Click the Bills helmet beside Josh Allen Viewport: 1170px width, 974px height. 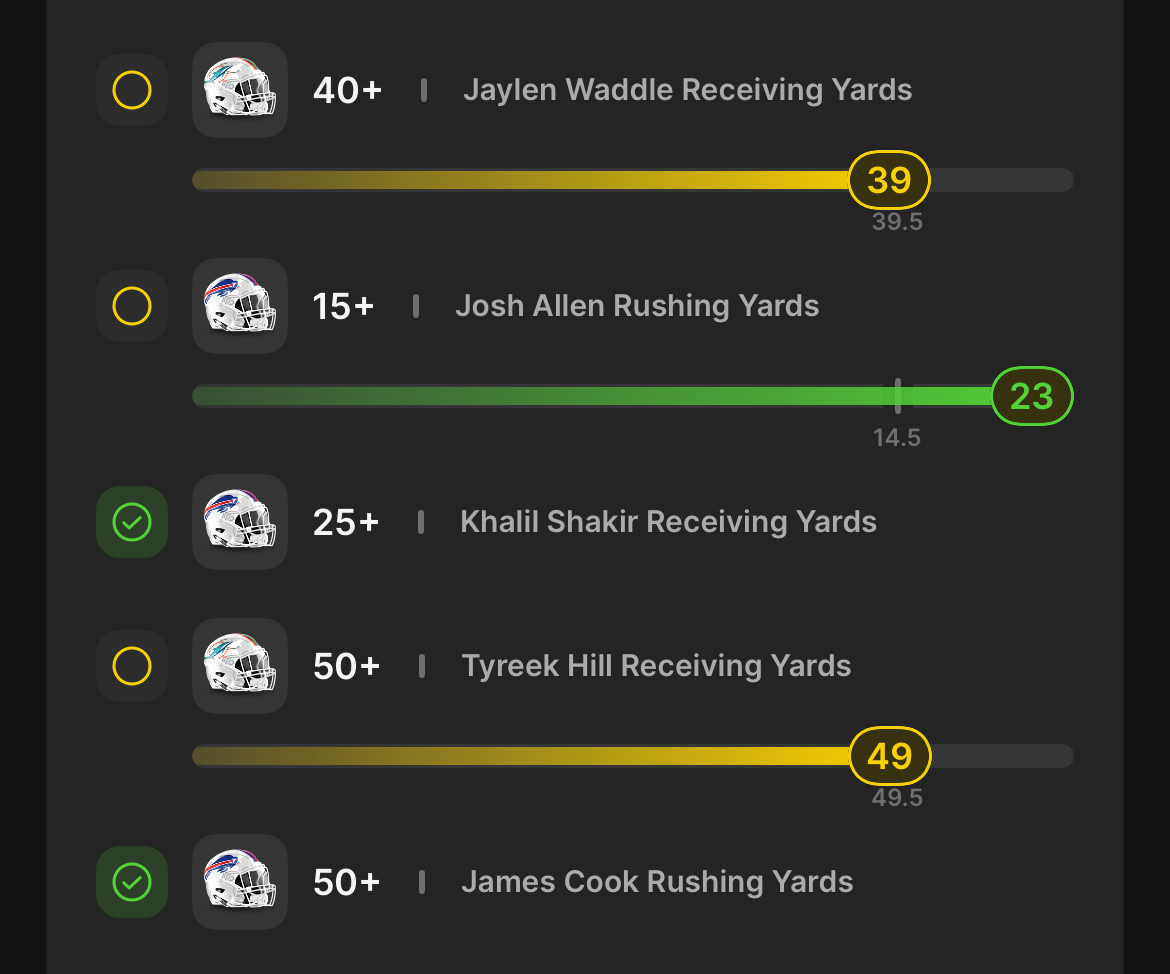point(240,306)
